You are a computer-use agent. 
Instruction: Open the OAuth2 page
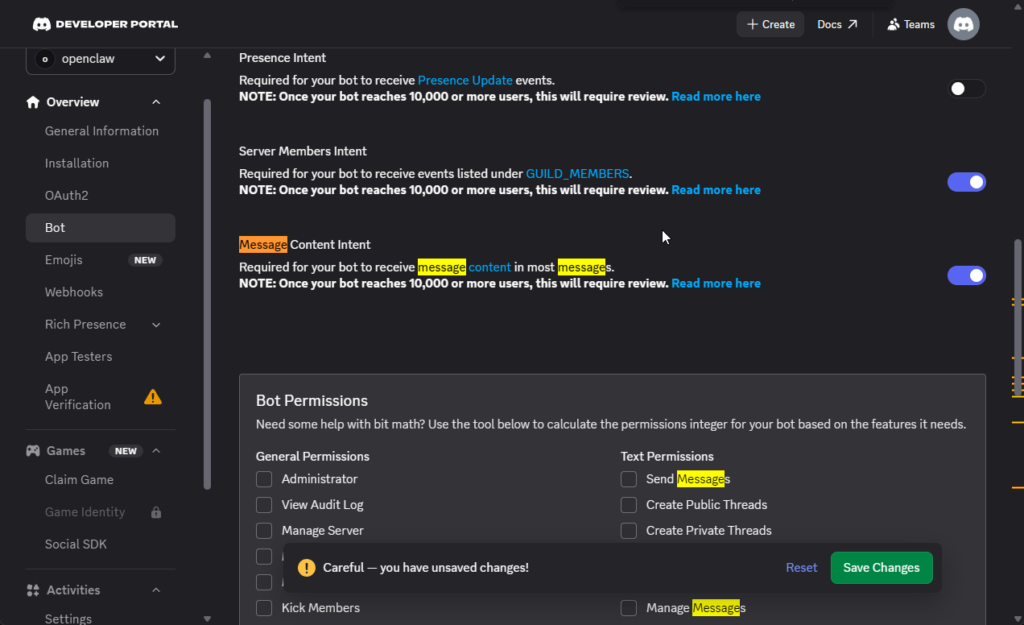[x=101, y=195]
